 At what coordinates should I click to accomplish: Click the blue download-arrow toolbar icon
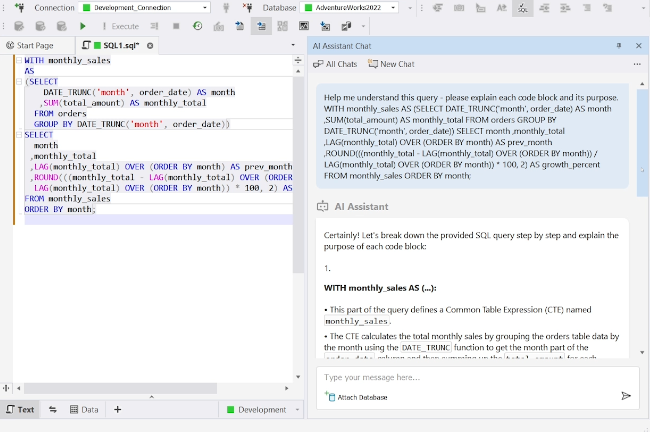325,26
